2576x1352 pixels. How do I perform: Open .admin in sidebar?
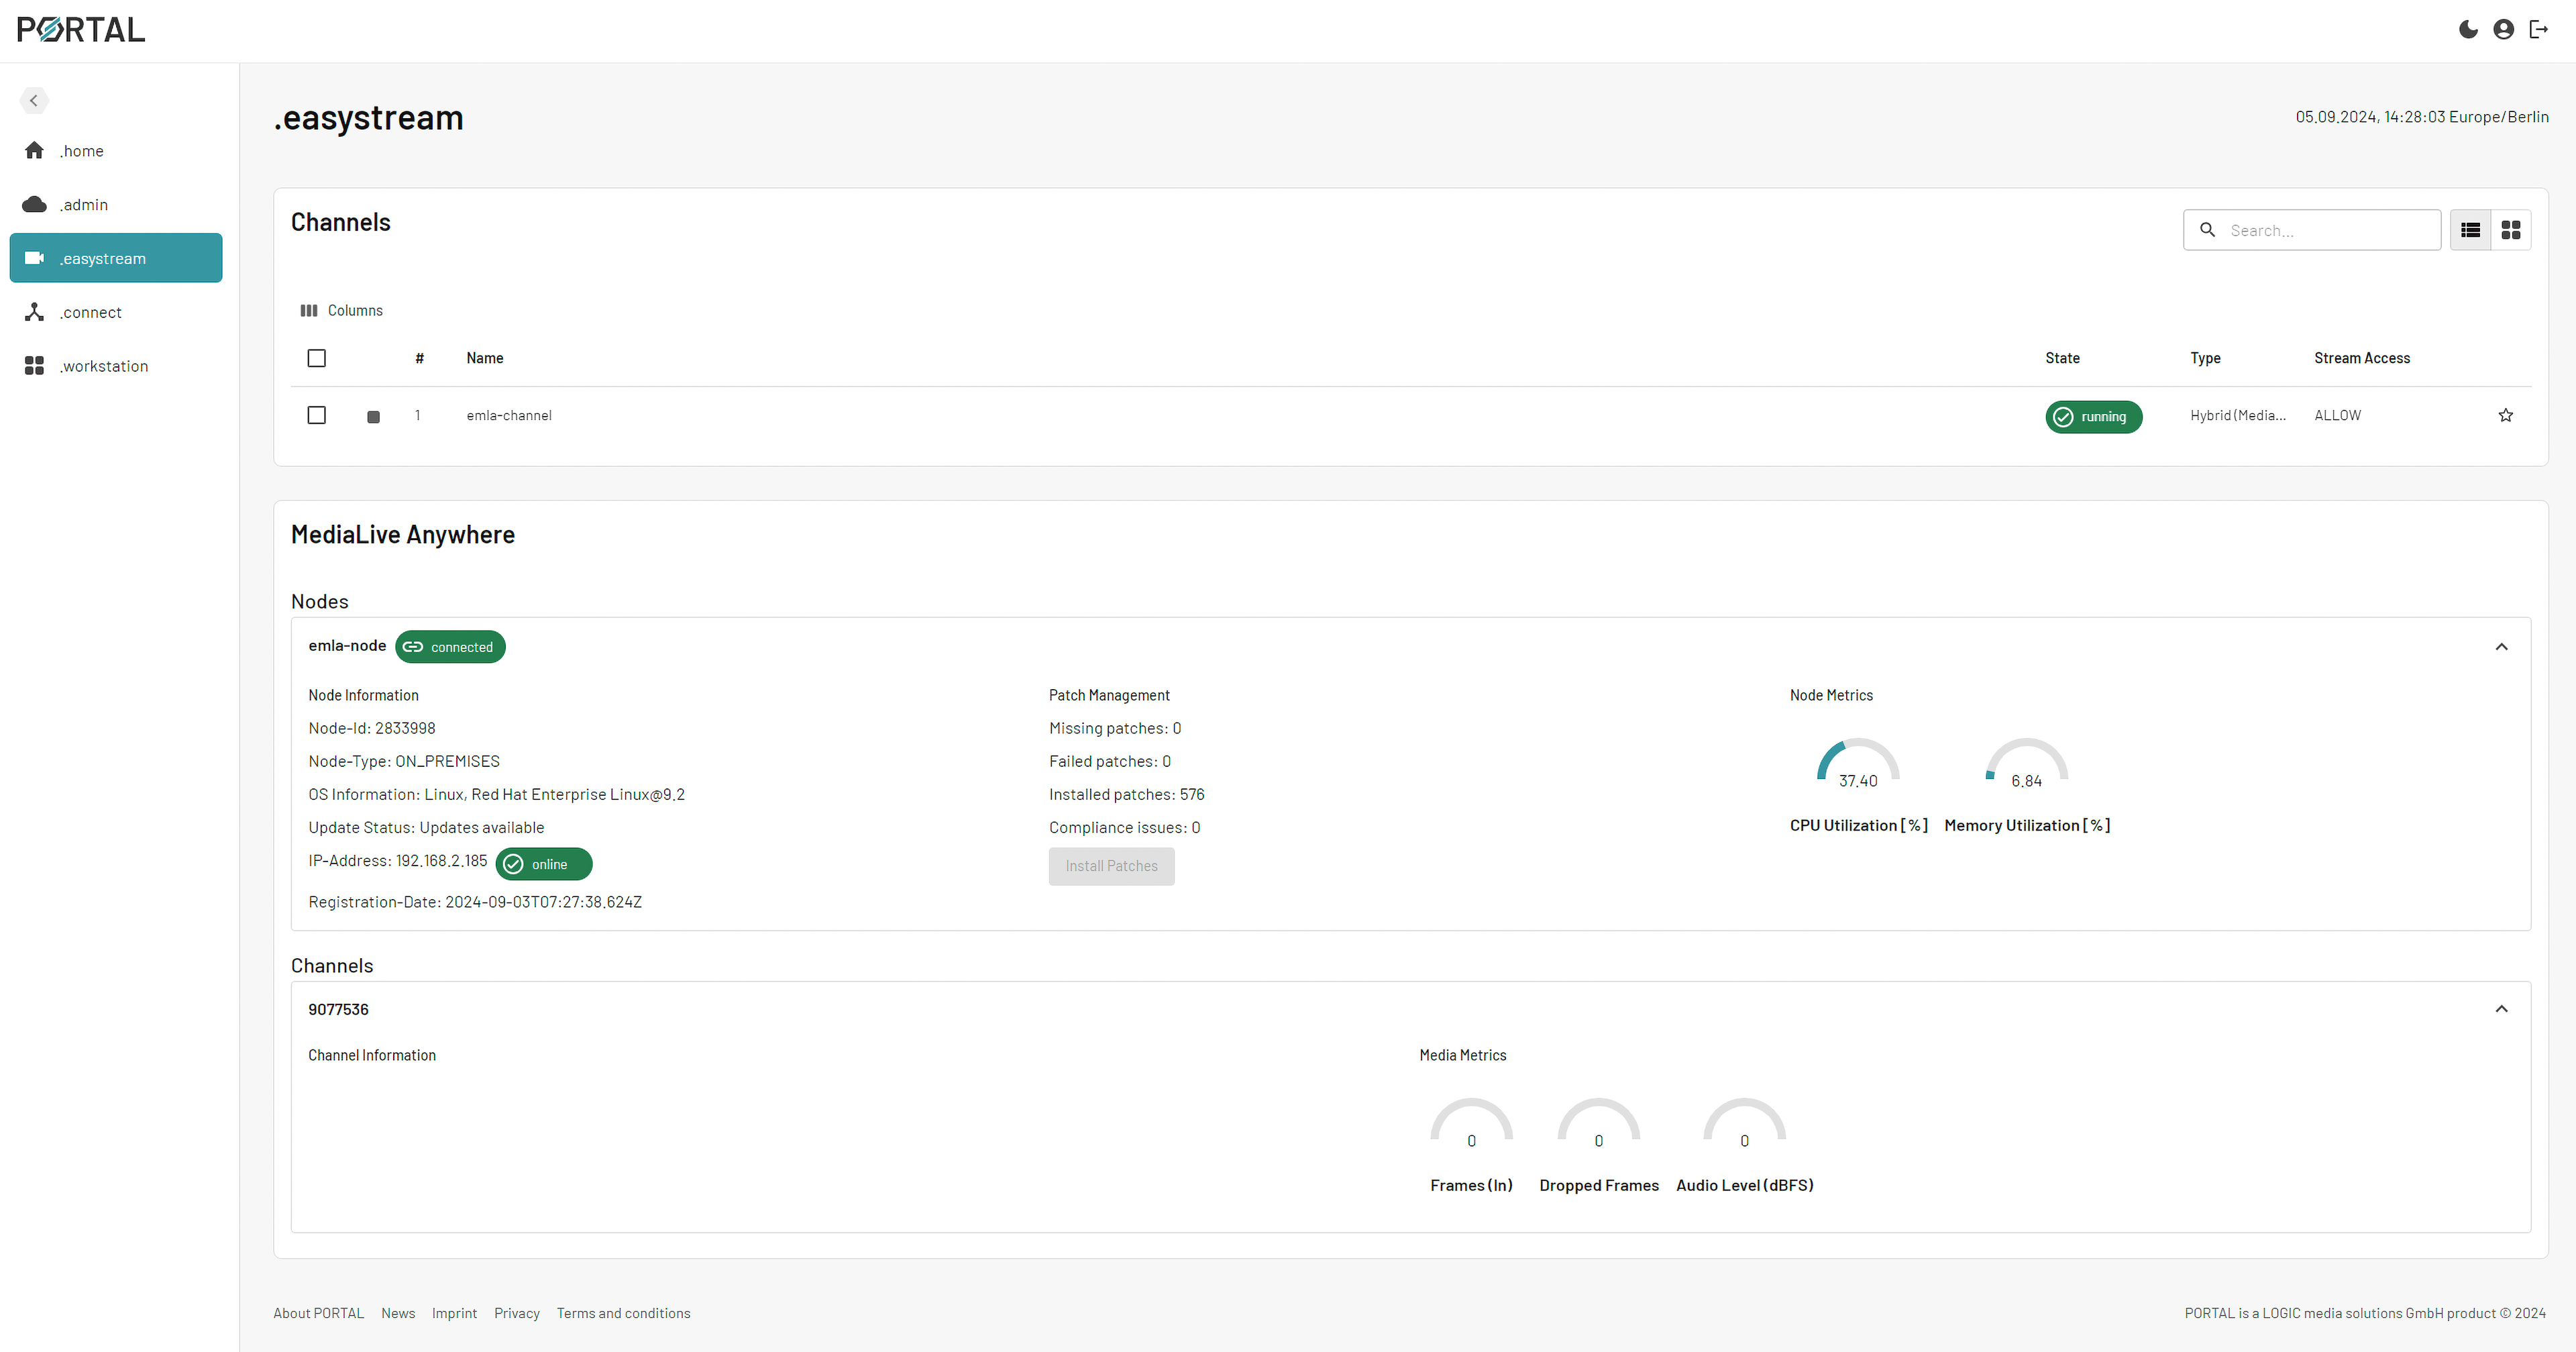[84, 204]
